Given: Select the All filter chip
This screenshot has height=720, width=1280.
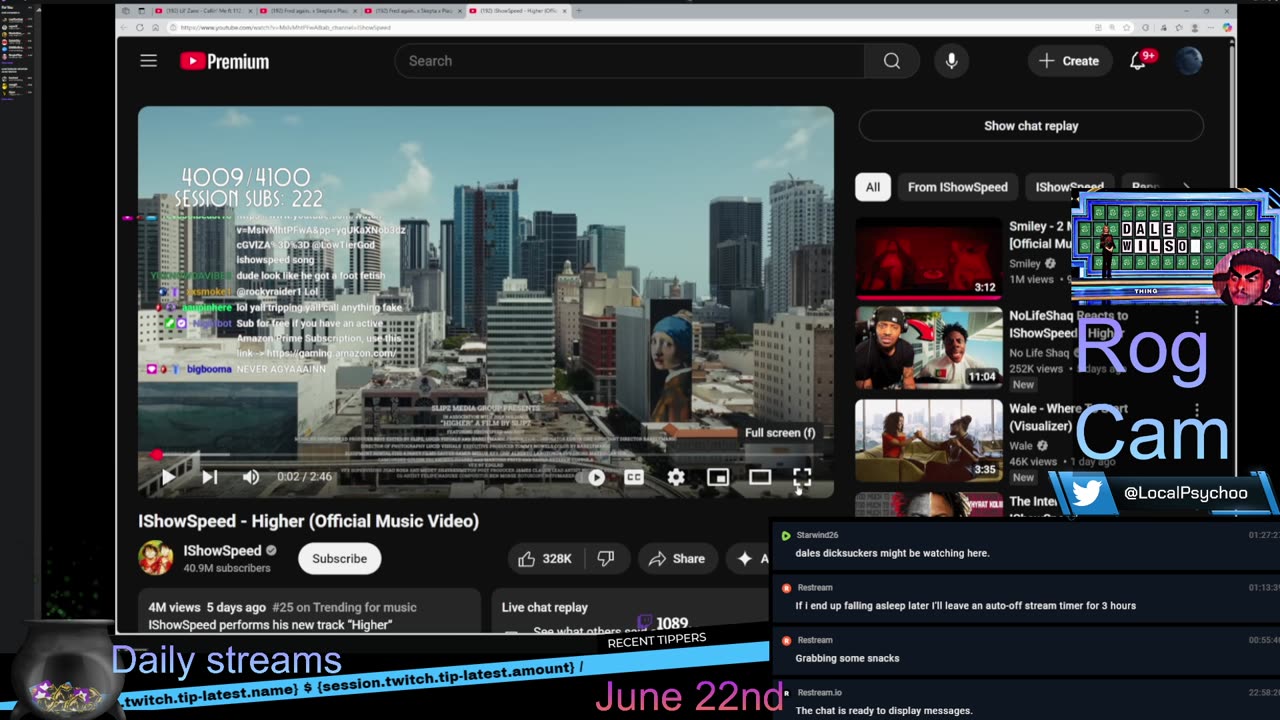Looking at the screenshot, I should 873,187.
